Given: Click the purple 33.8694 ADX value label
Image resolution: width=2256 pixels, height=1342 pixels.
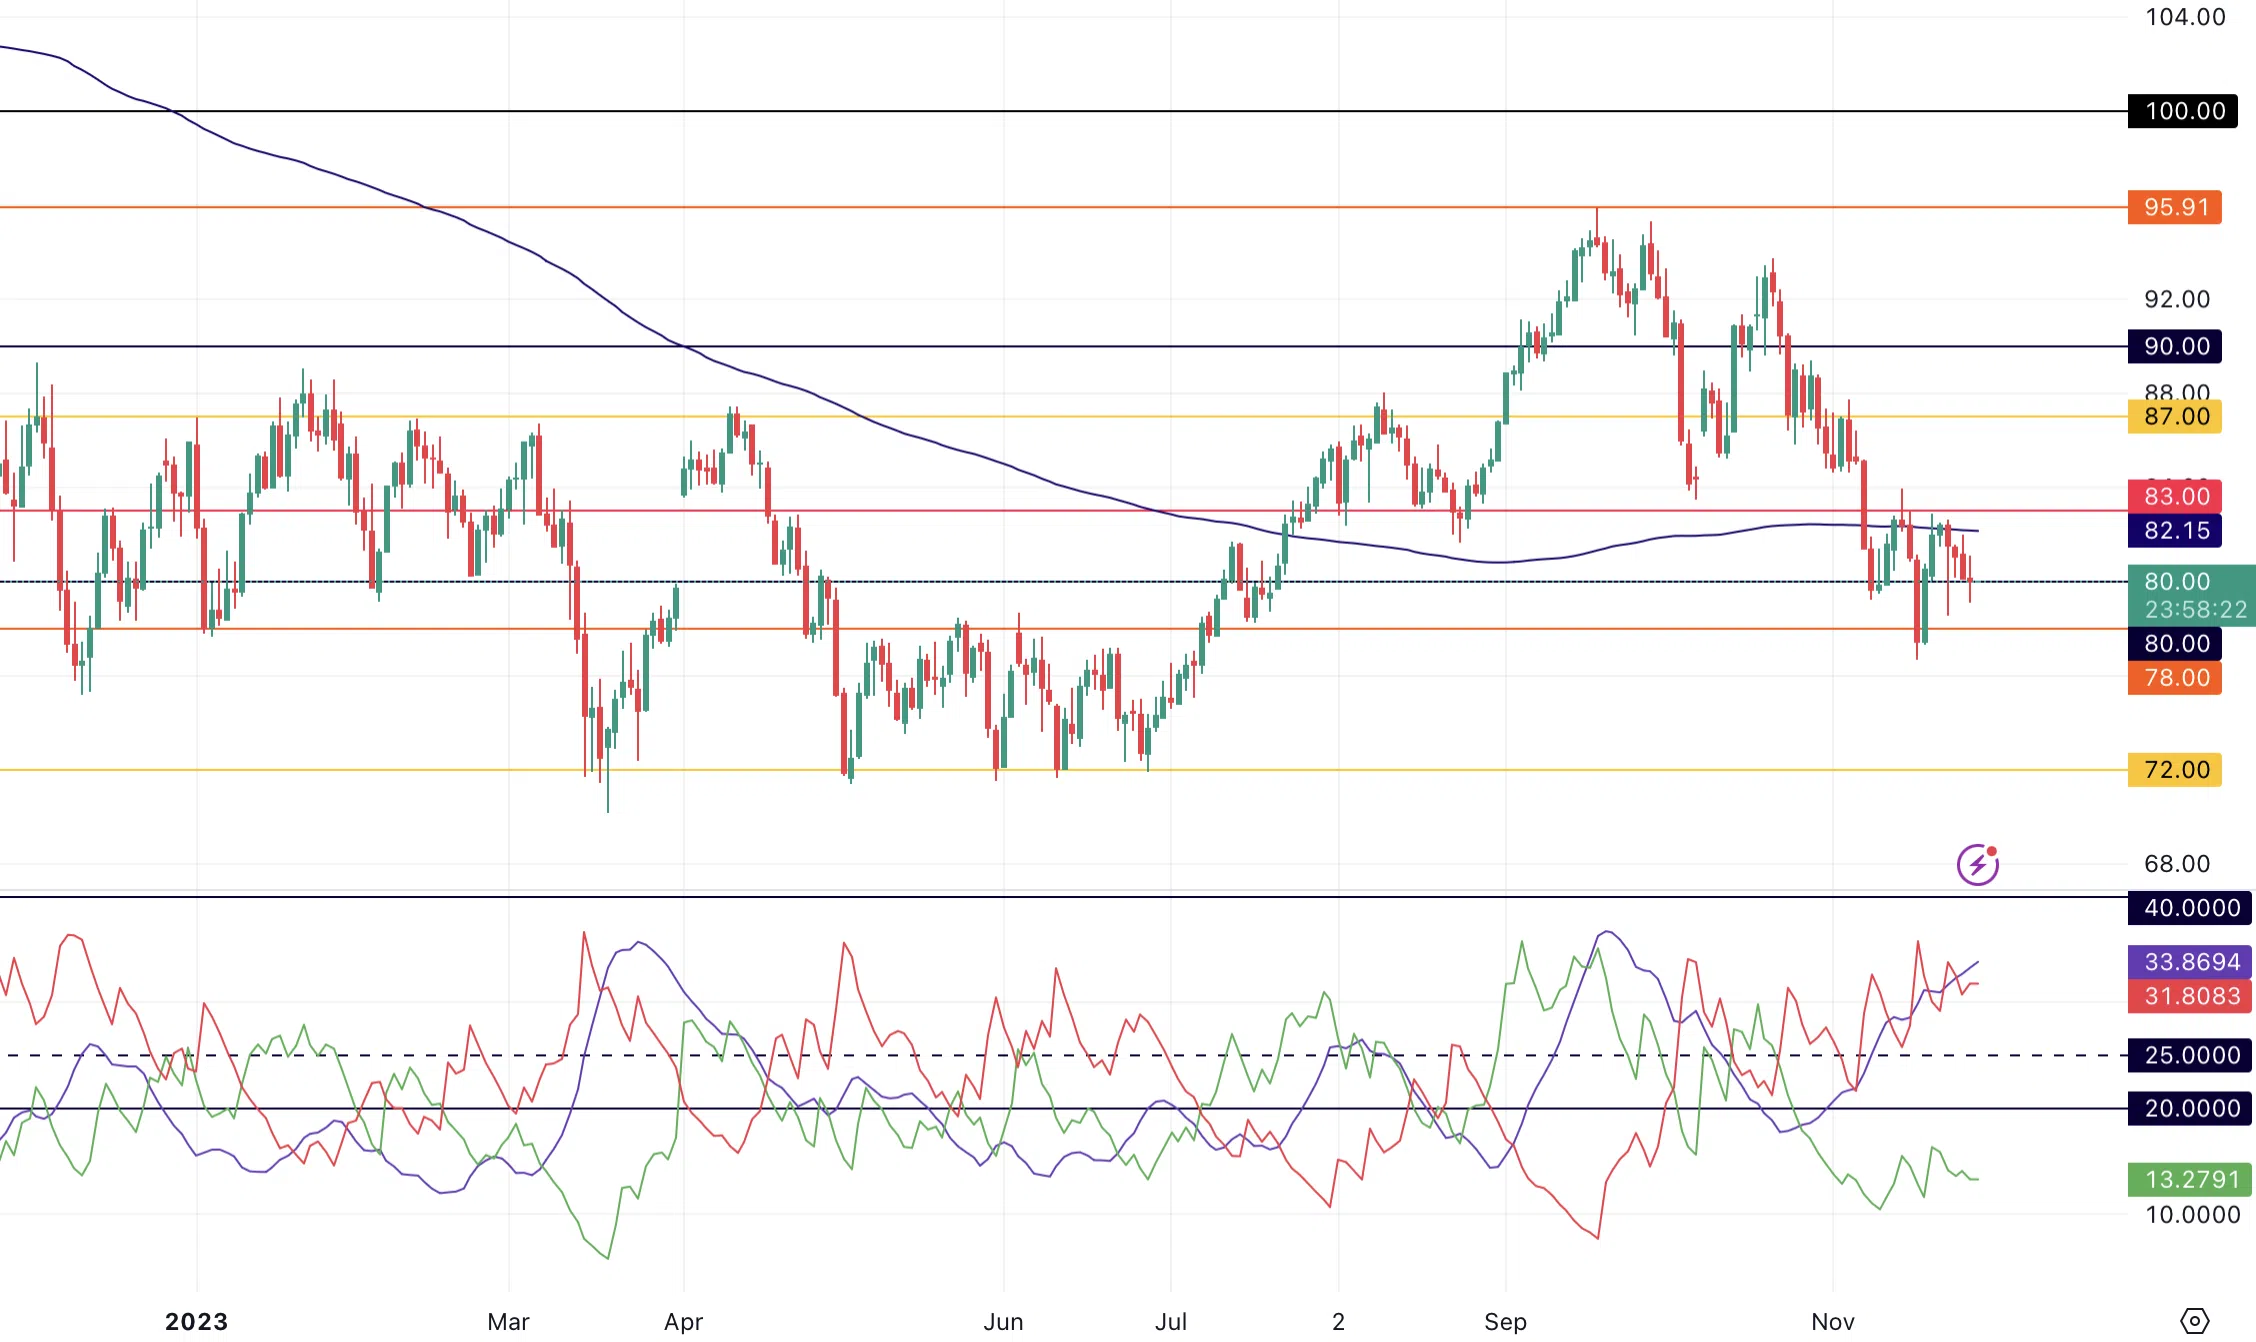Looking at the screenshot, I should (2190, 962).
